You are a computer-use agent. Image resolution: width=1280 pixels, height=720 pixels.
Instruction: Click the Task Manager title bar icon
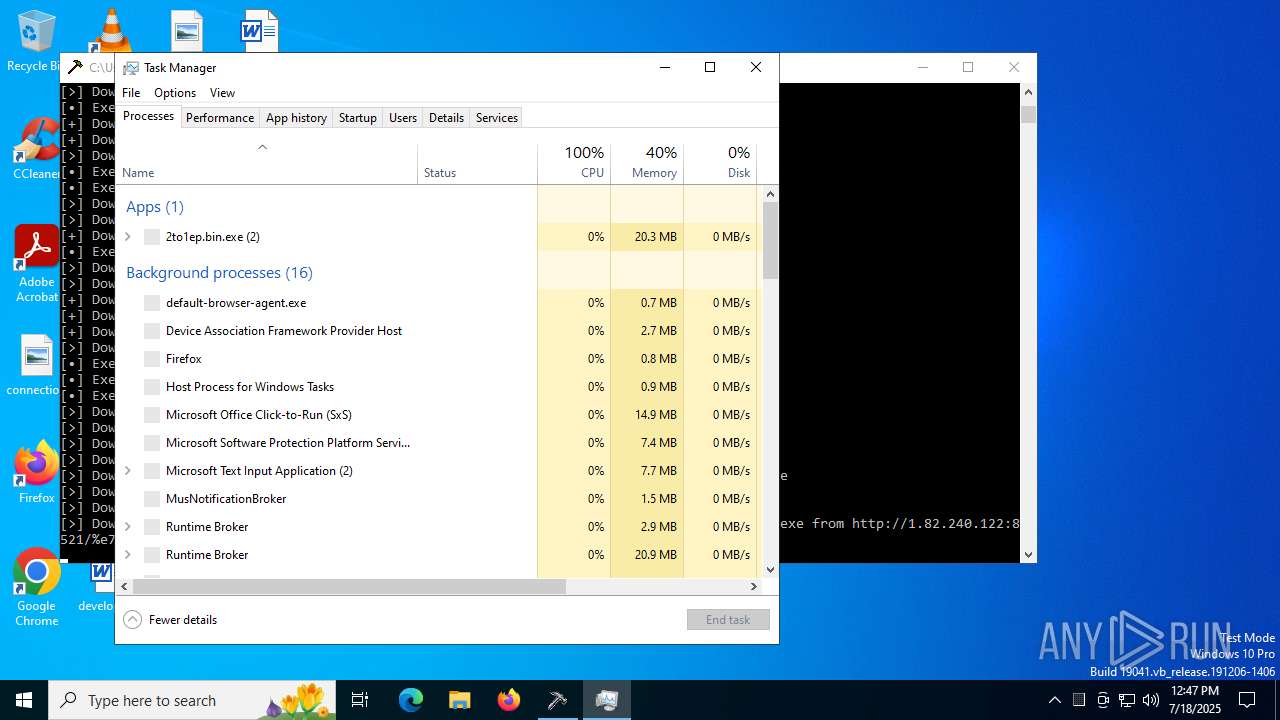pos(131,68)
